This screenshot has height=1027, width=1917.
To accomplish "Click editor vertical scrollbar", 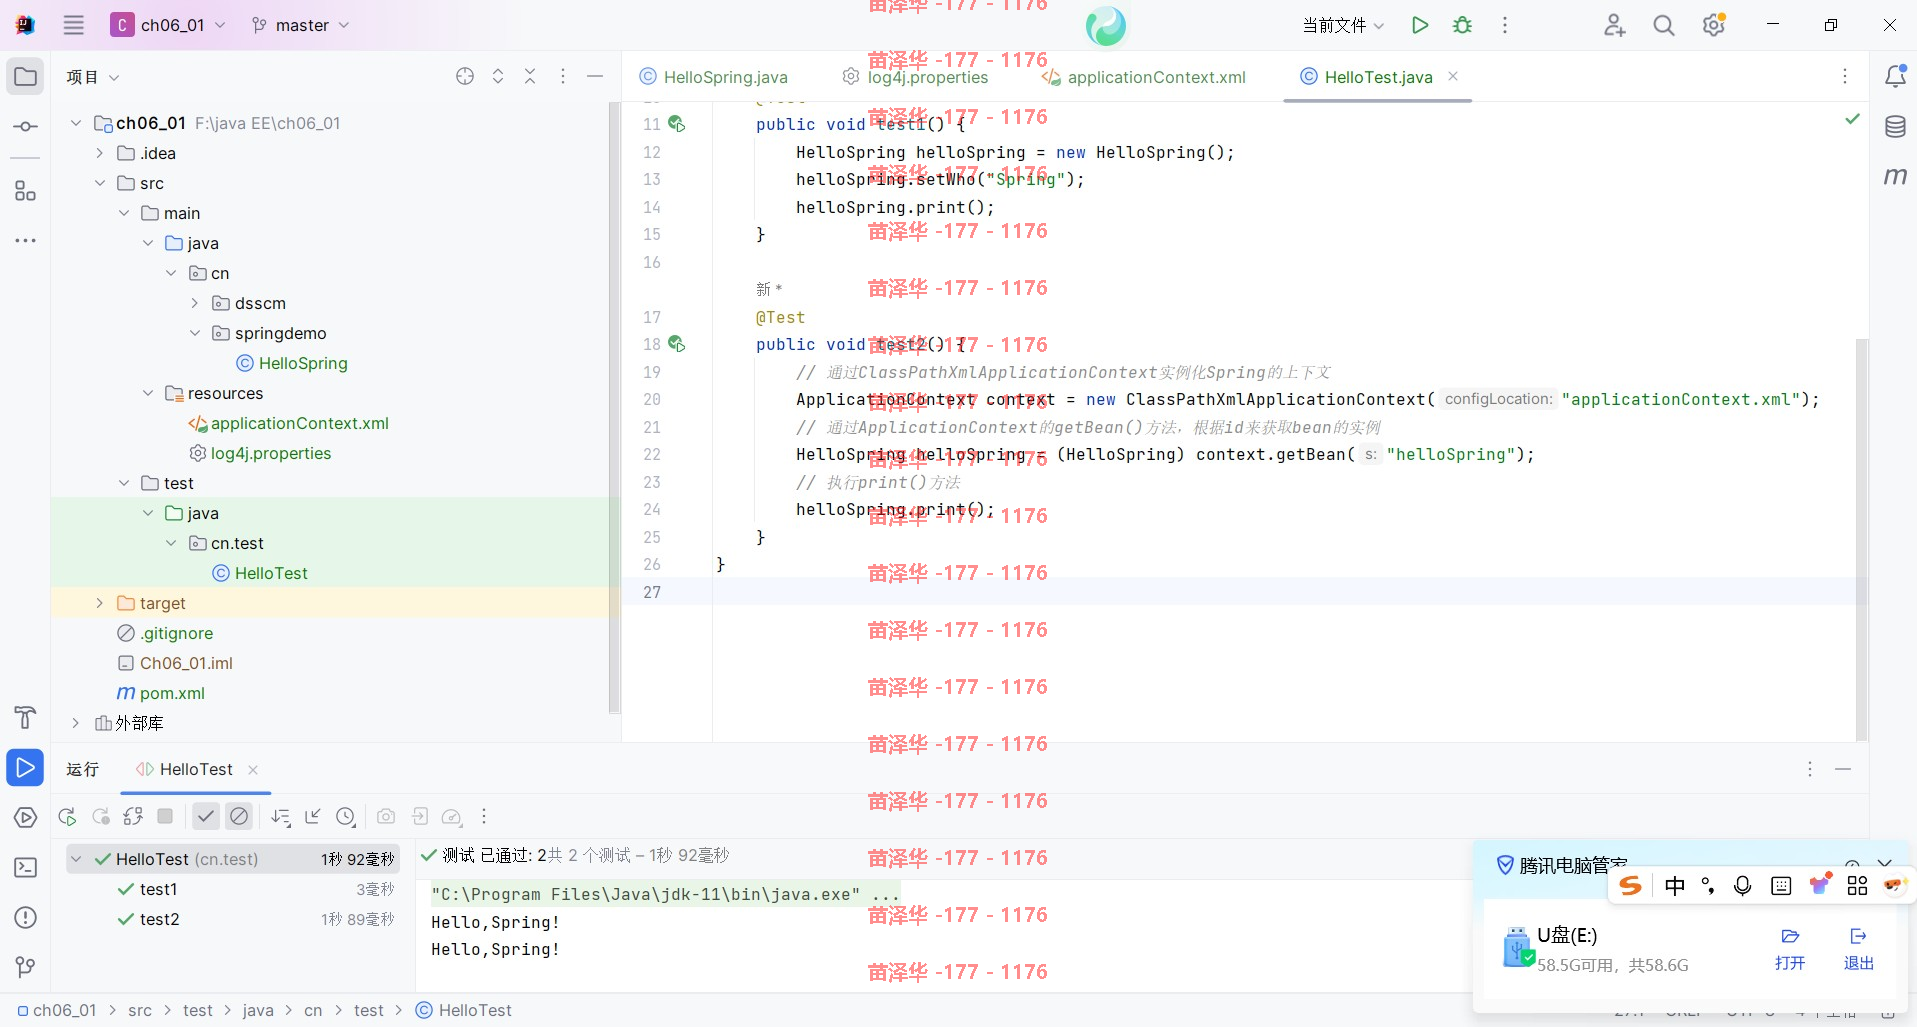I will coord(1861,540).
